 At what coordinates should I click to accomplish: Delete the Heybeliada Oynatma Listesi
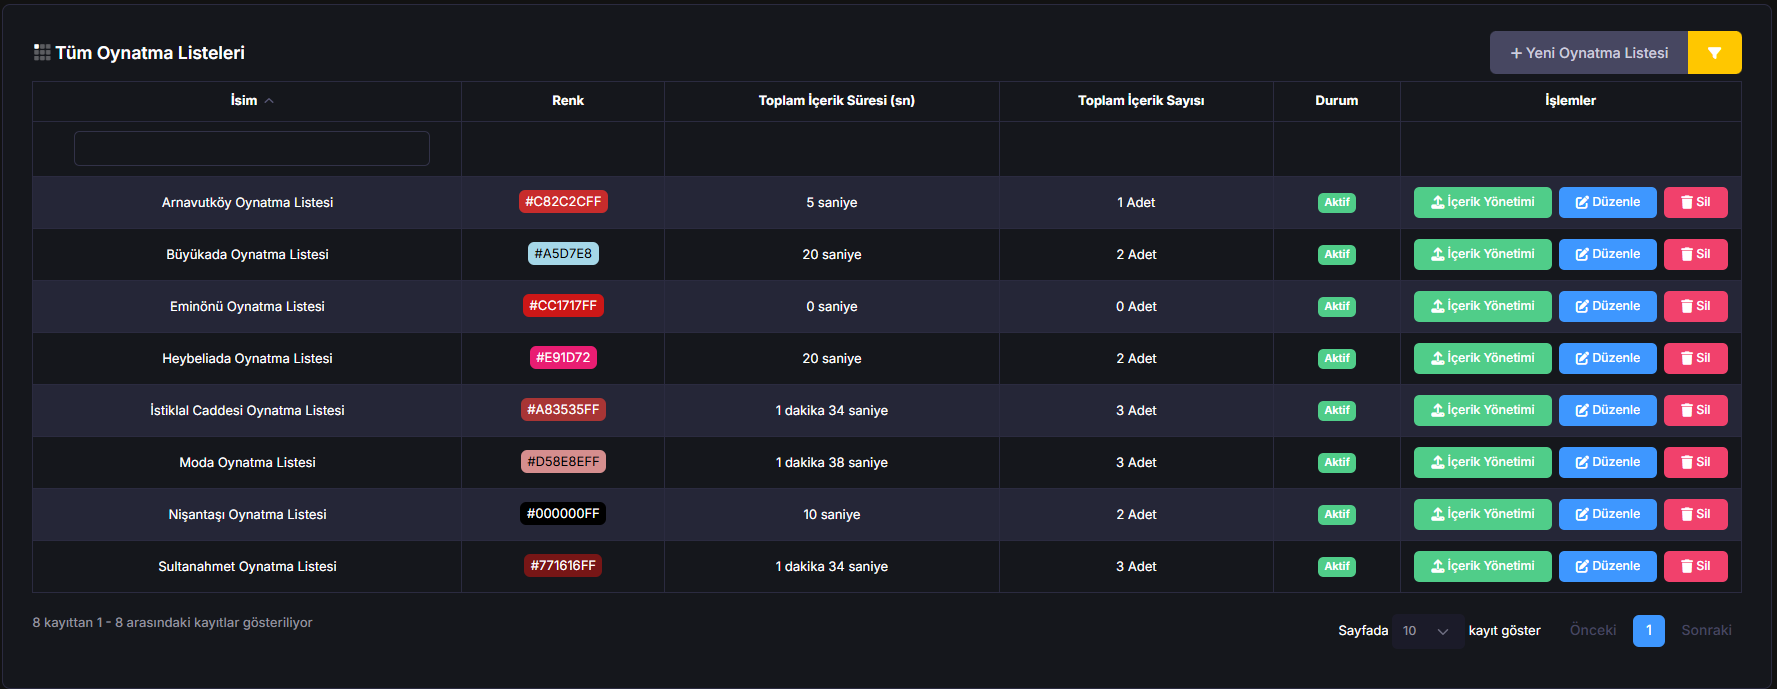tap(1695, 358)
